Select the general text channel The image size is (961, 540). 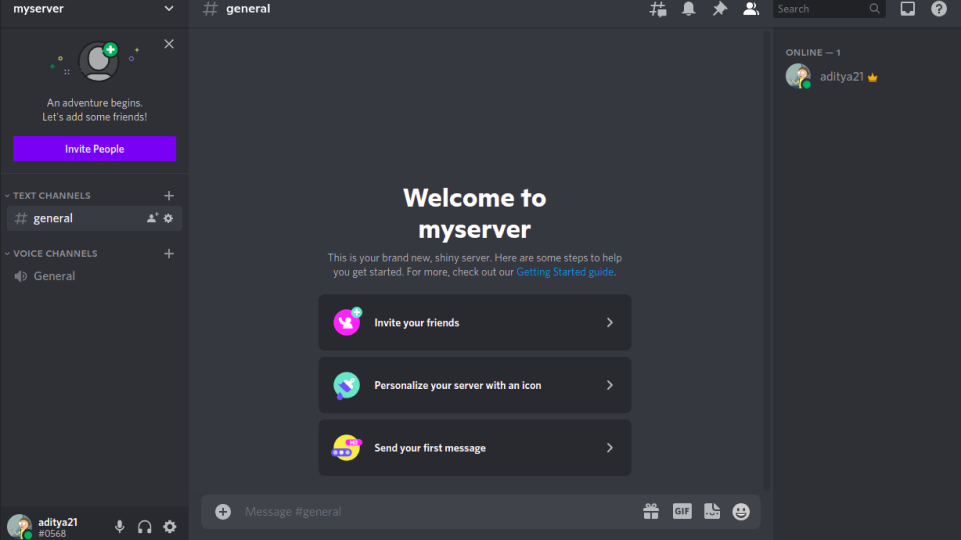click(x=94, y=218)
